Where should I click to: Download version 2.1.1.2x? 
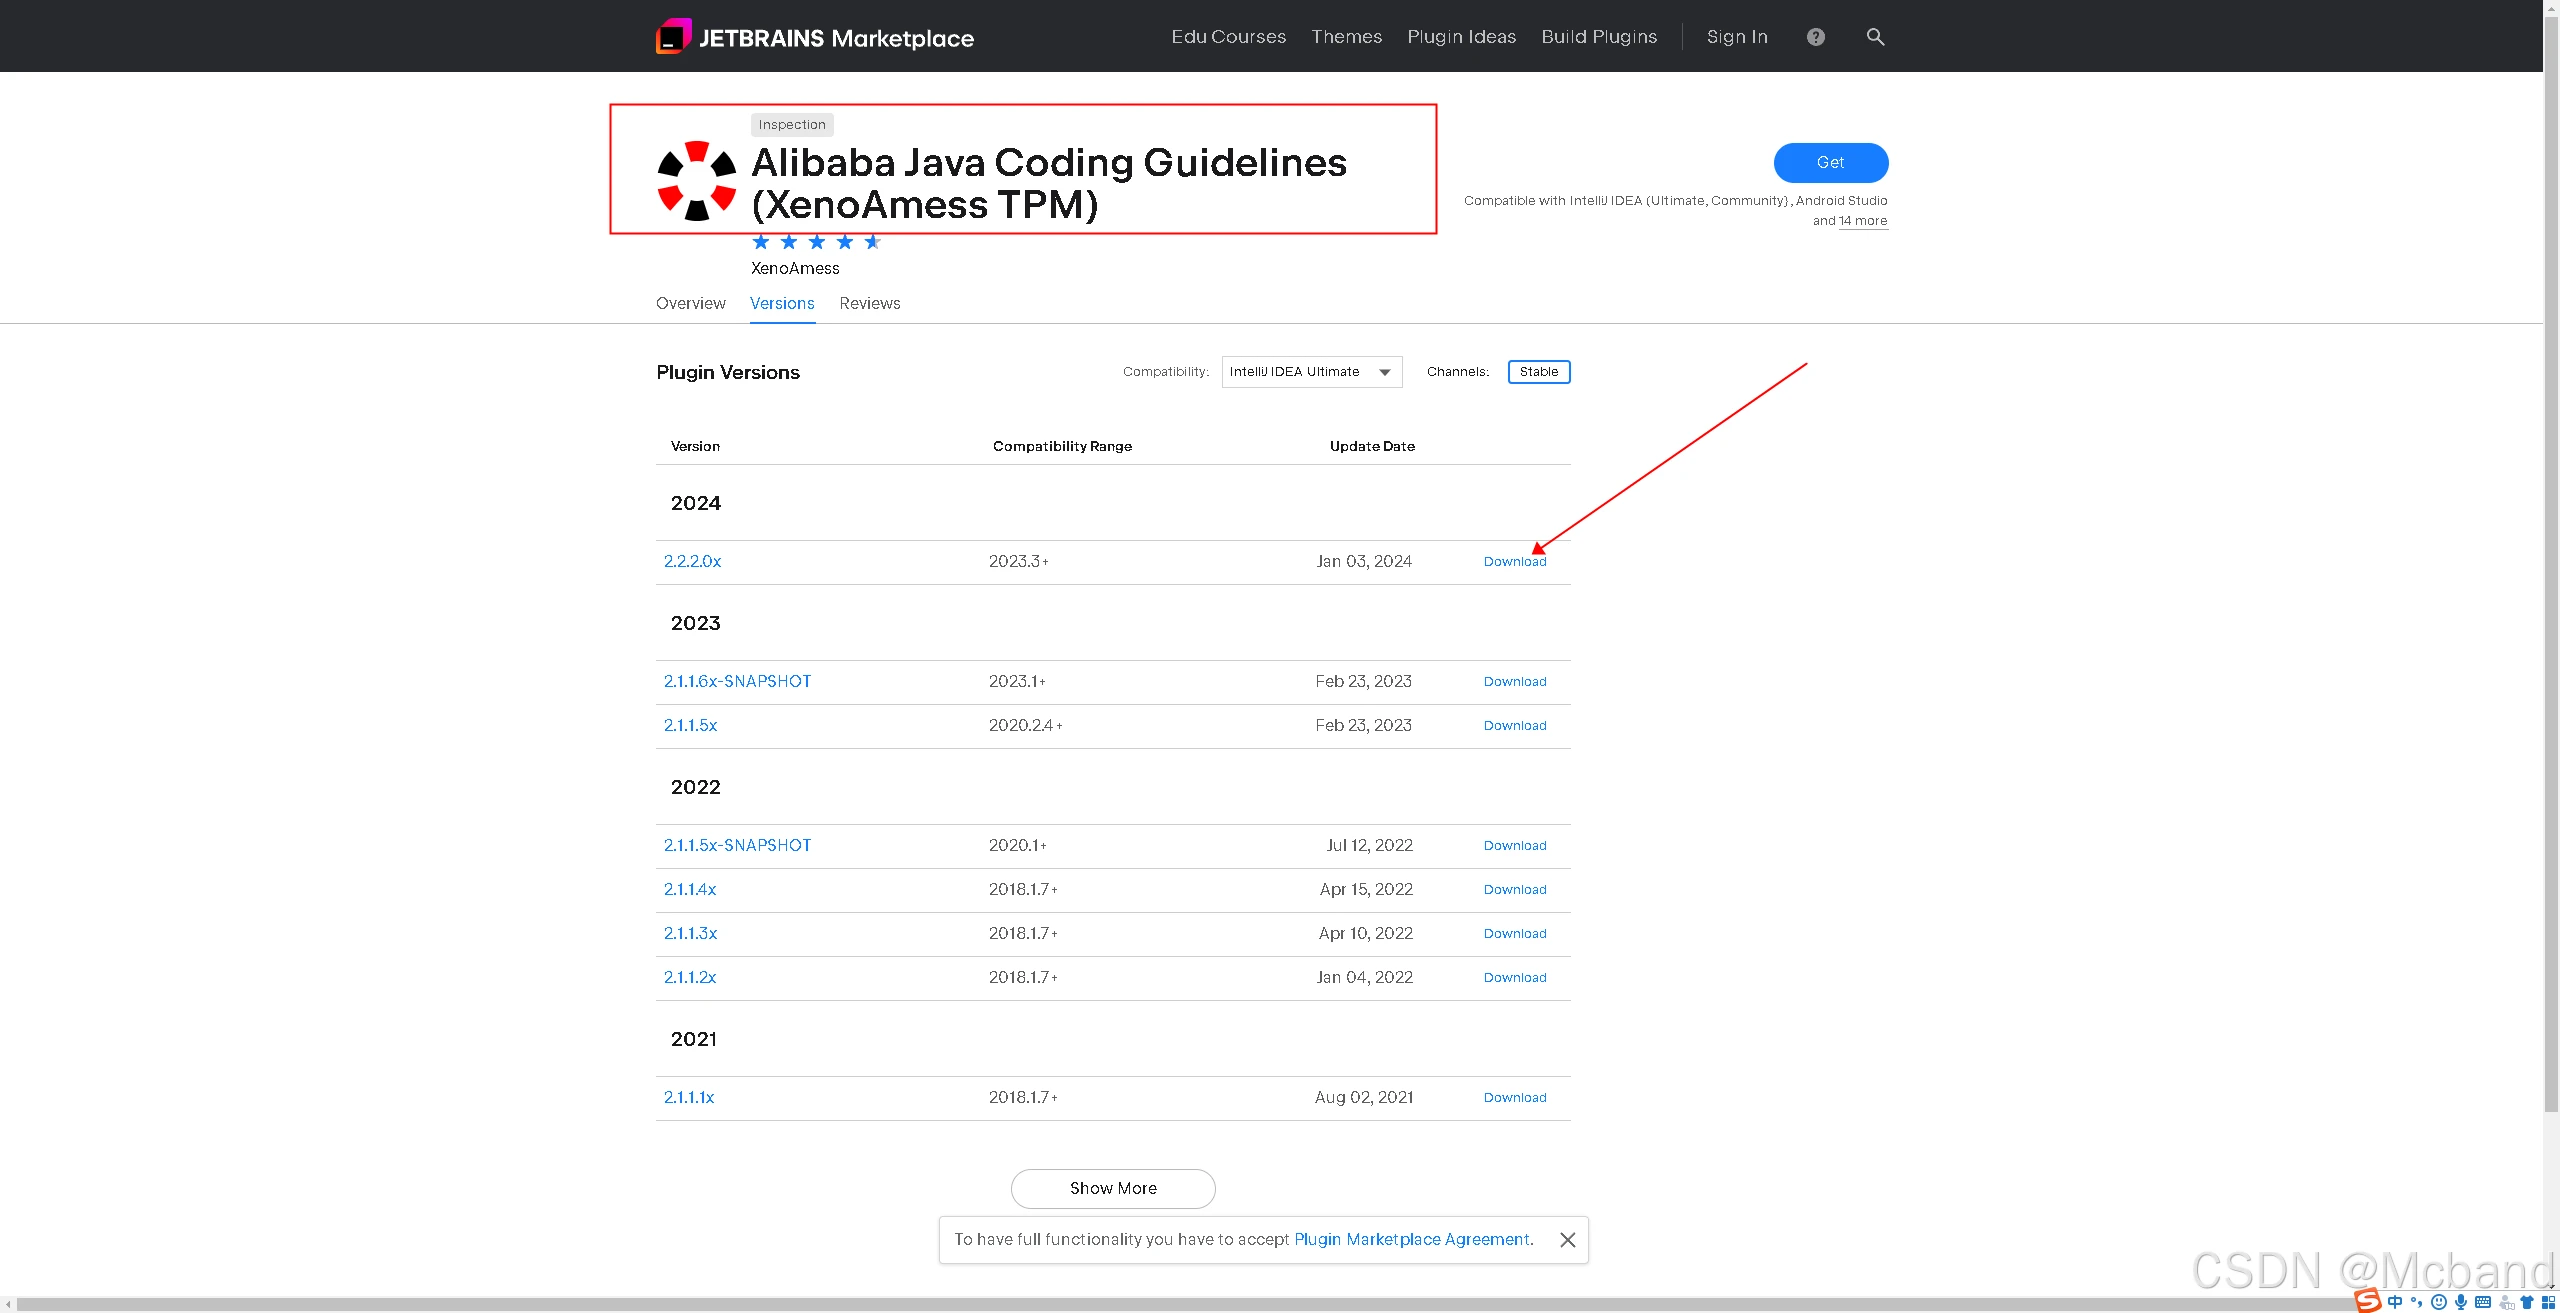click(1514, 978)
